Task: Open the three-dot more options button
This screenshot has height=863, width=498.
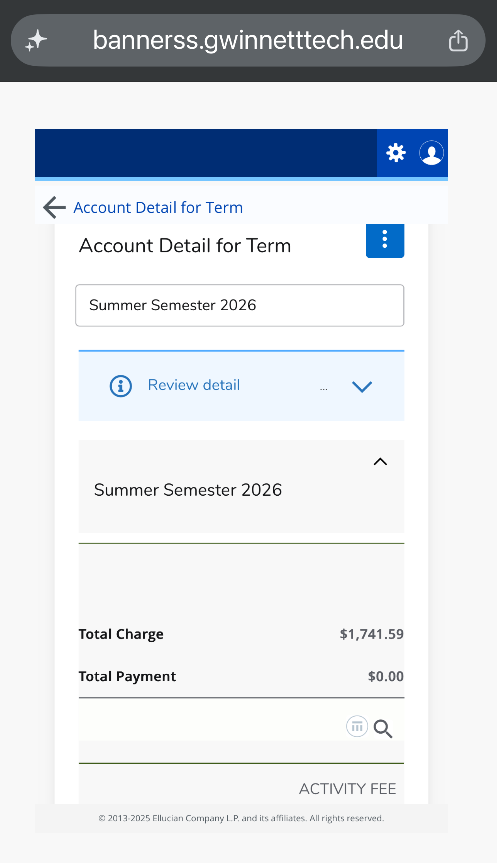Action: (385, 240)
